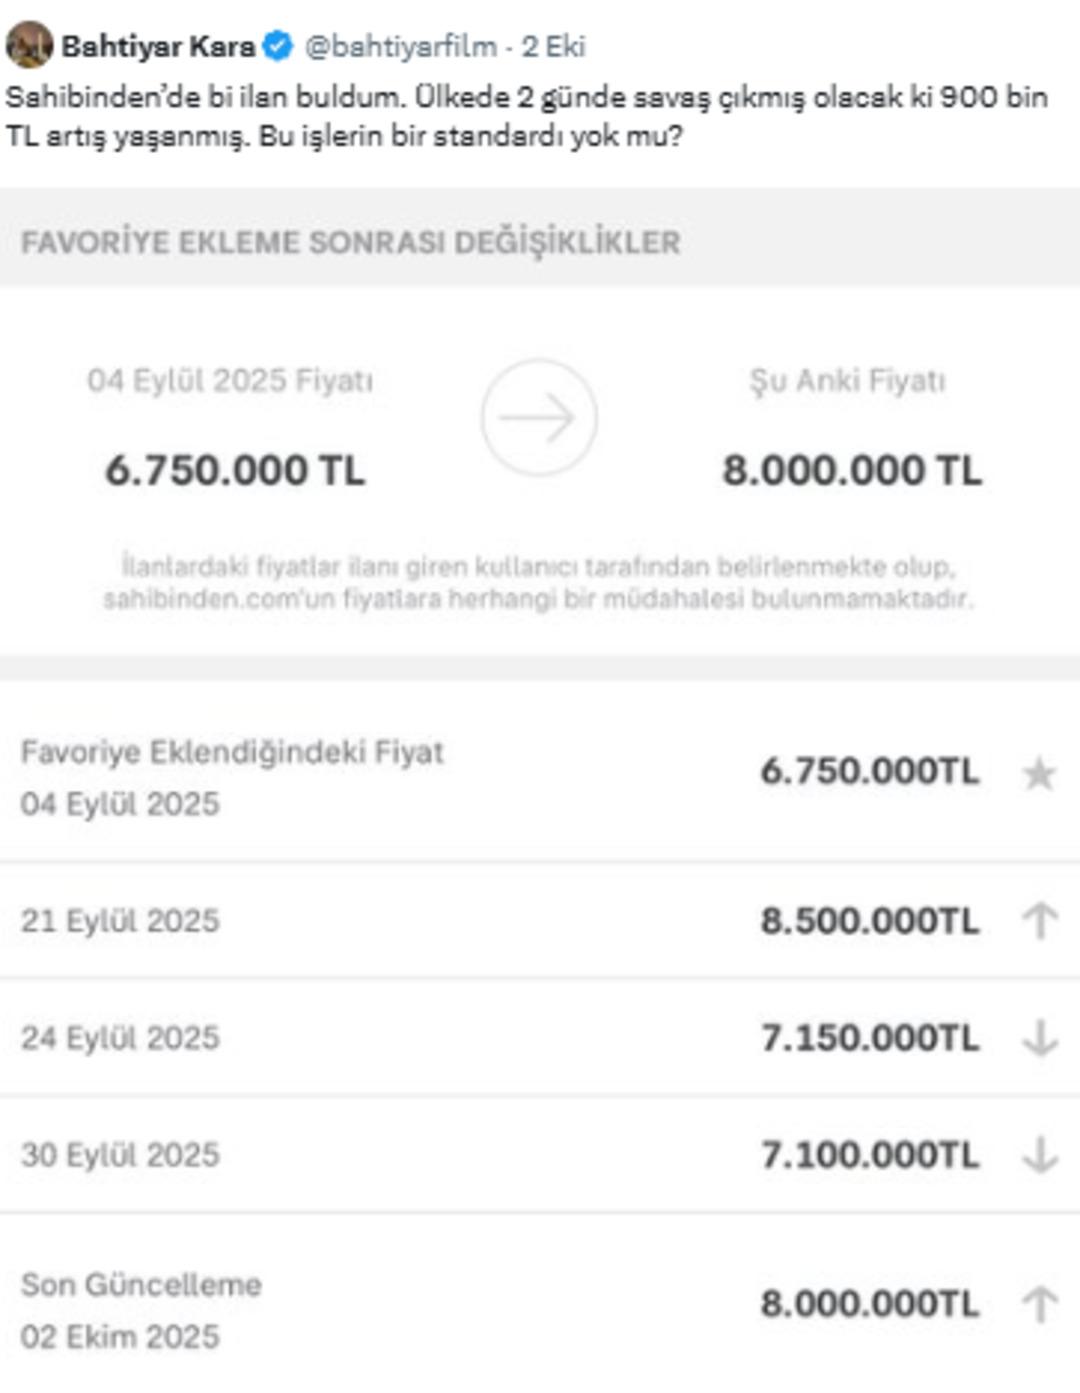Click the 04 Eylül 2025 Fiyatı 6.750.000 TL value
This screenshot has height=1393, width=1080.
click(x=235, y=470)
